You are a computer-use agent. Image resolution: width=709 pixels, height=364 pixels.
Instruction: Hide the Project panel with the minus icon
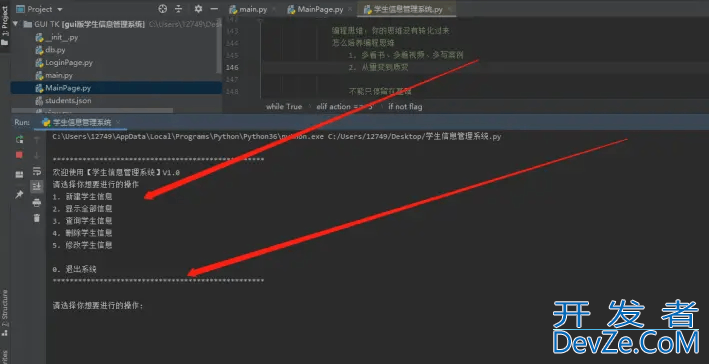click(214, 9)
